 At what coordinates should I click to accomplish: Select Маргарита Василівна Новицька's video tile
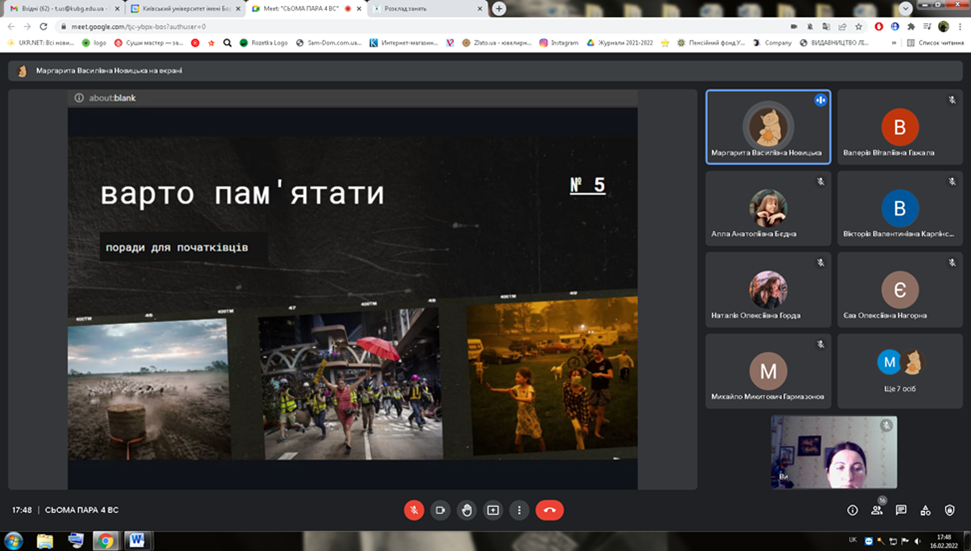[768, 127]
